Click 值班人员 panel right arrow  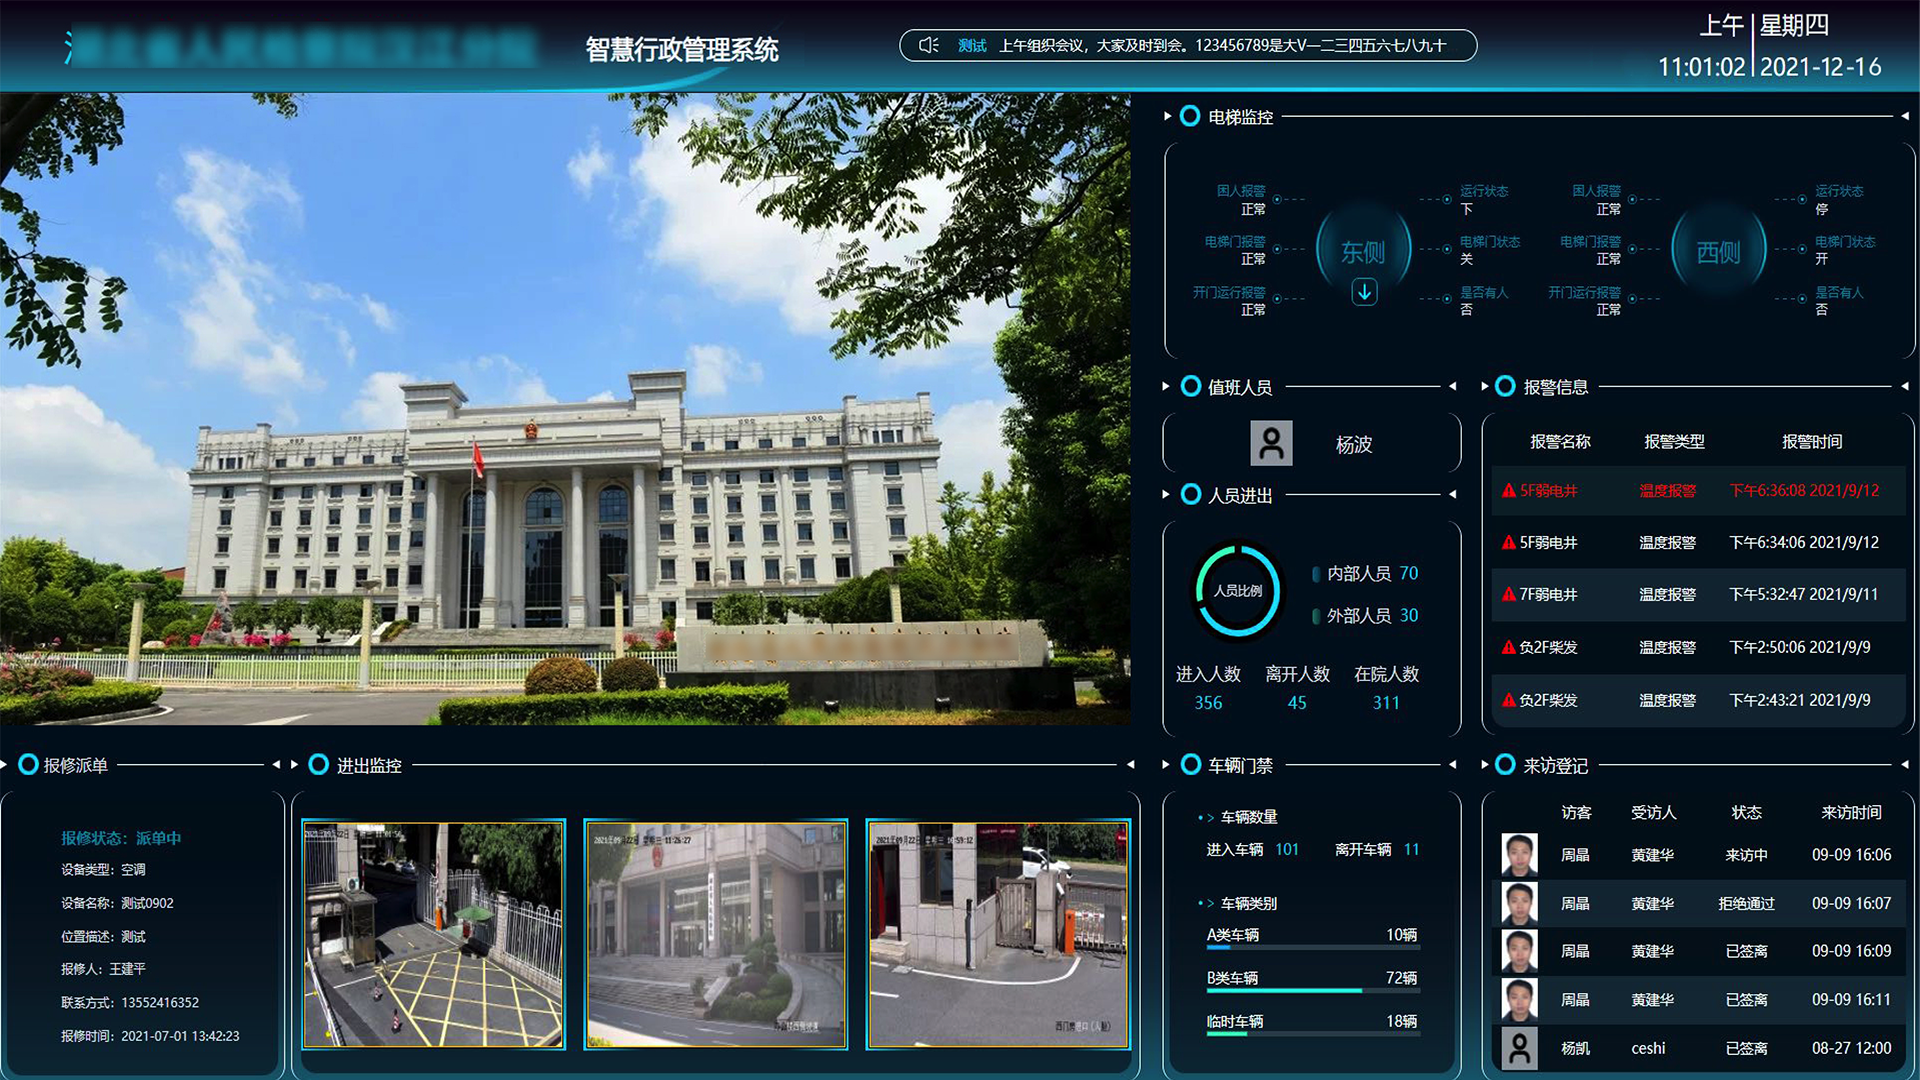pos(1452,386)
